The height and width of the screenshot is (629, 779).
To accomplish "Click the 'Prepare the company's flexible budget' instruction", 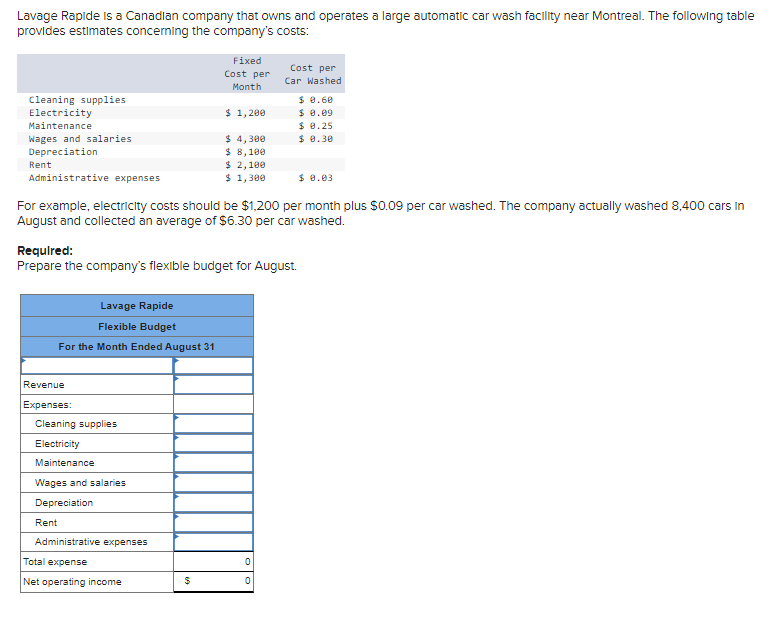I will coord(157,266).
